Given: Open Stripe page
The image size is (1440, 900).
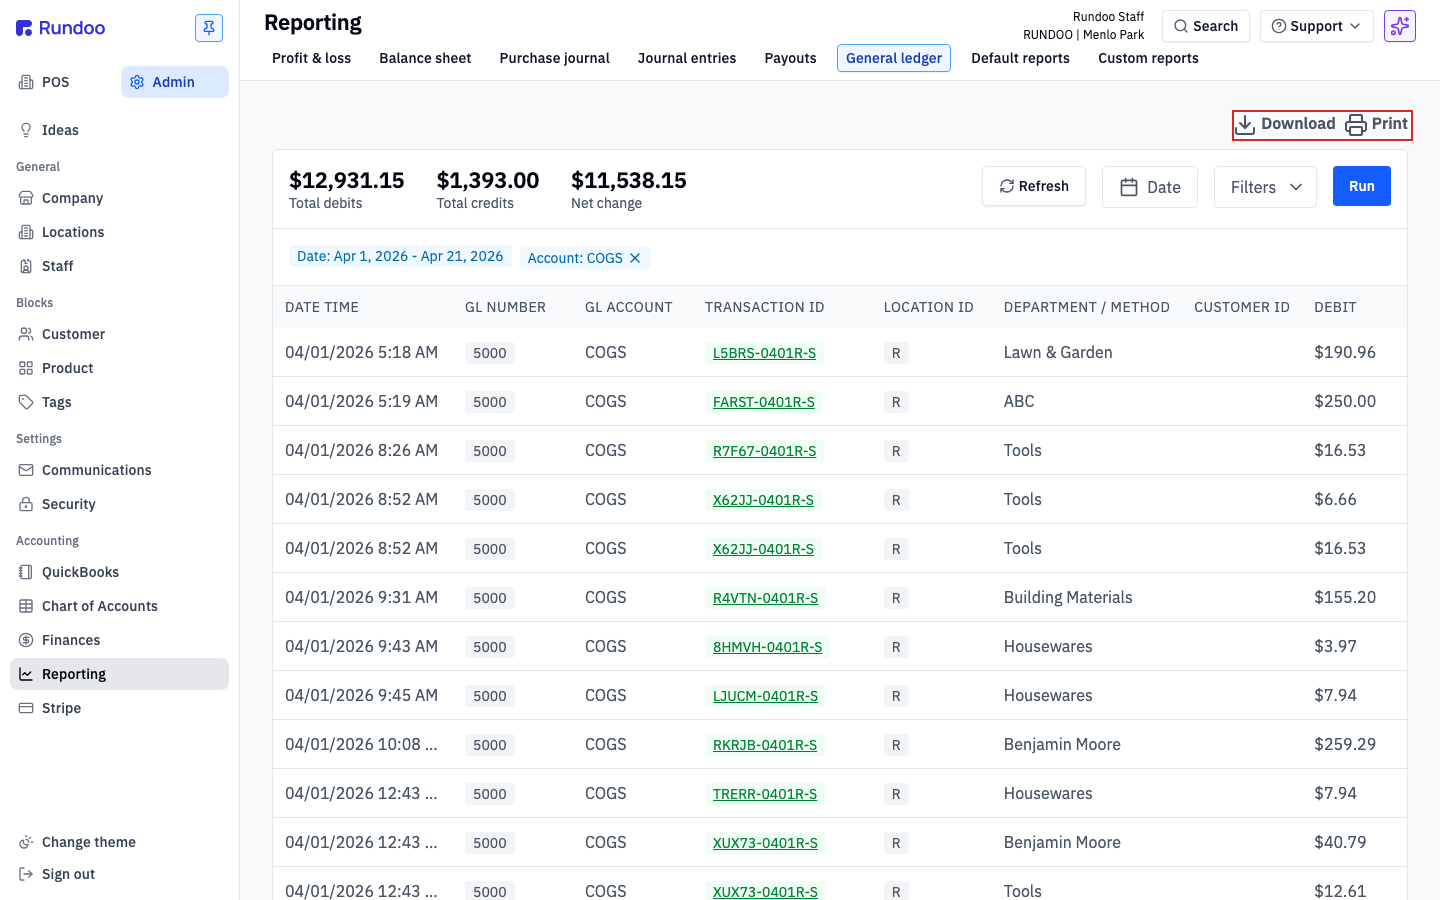Looking at the screenshot, I should pyautogui.click(x=119, y=708).
